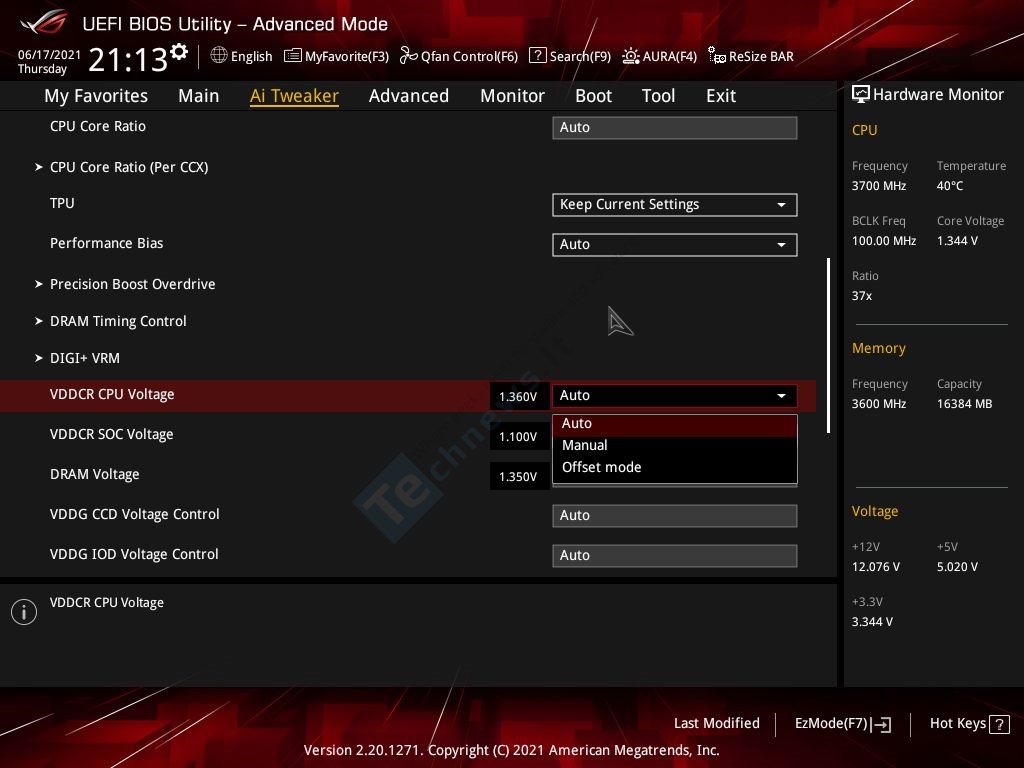Click the 3700 MHz CPU frequency value
Viewport: 1024px width, 768px height.
[x=878, y=186]
